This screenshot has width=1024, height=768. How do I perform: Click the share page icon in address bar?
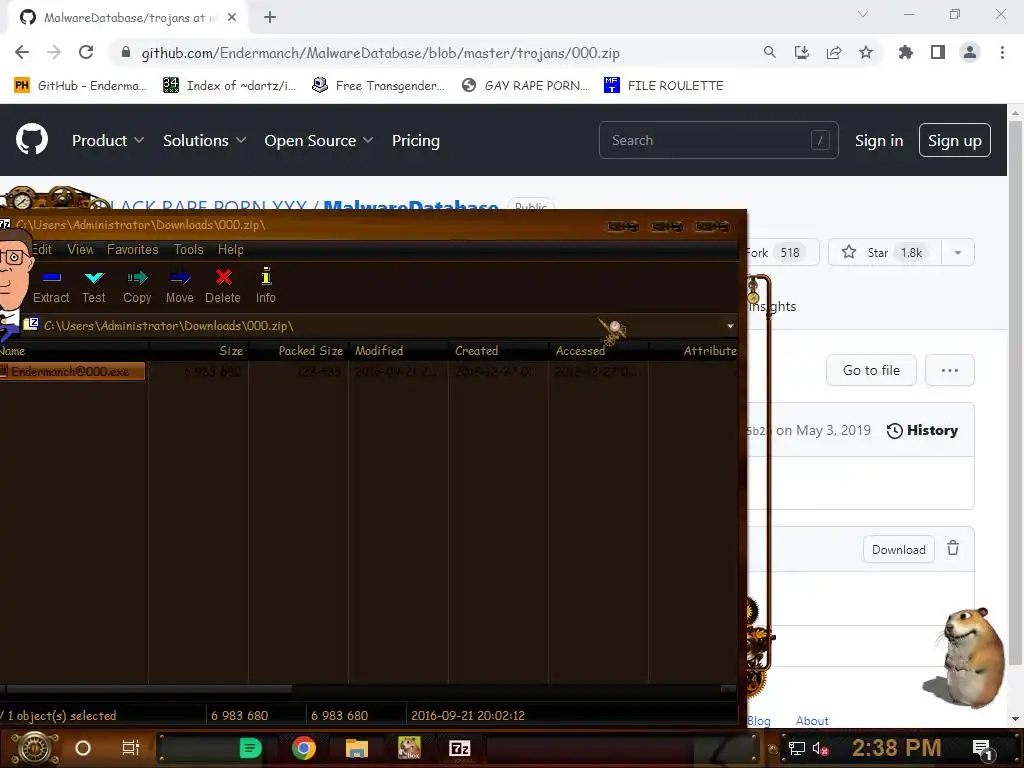pyautogui.click(x=833, y=52)
